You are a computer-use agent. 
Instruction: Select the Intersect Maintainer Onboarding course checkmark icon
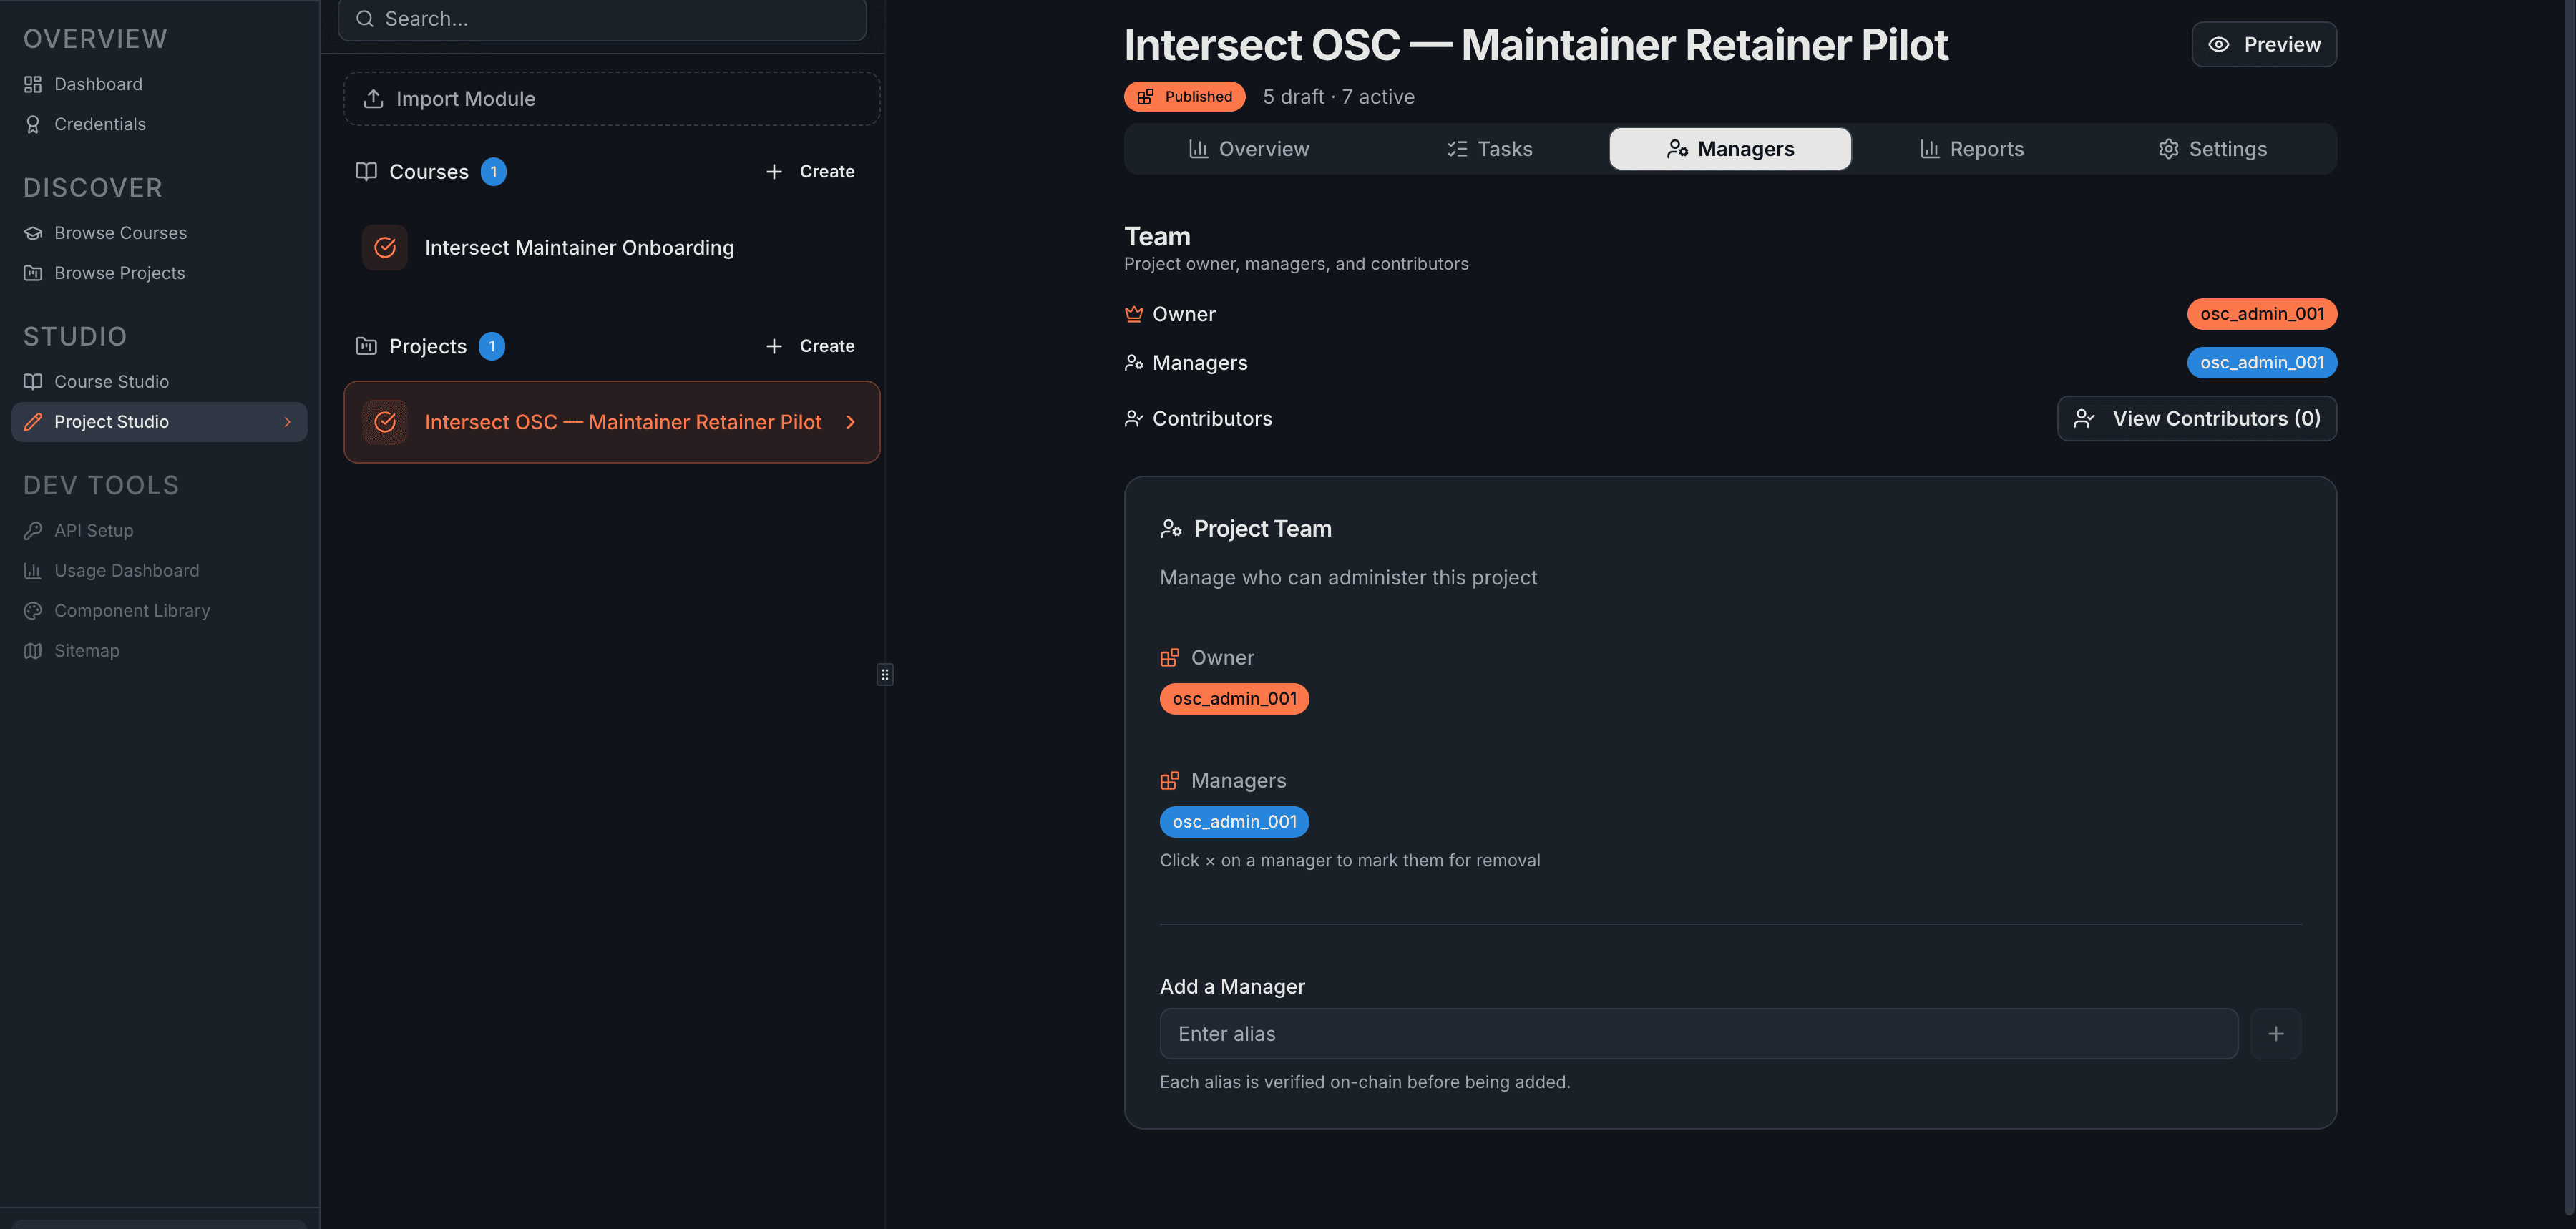point(385,247)
